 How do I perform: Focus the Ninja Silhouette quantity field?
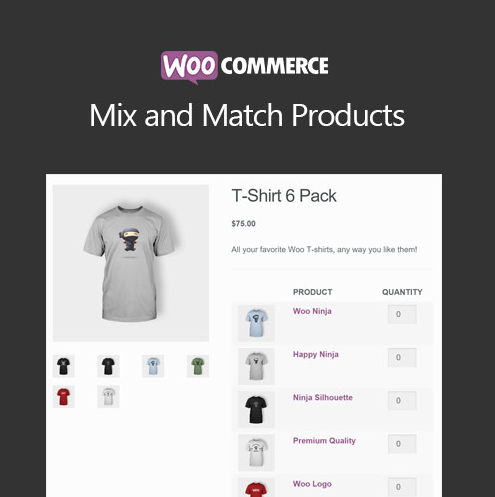(x=402, y=400)
